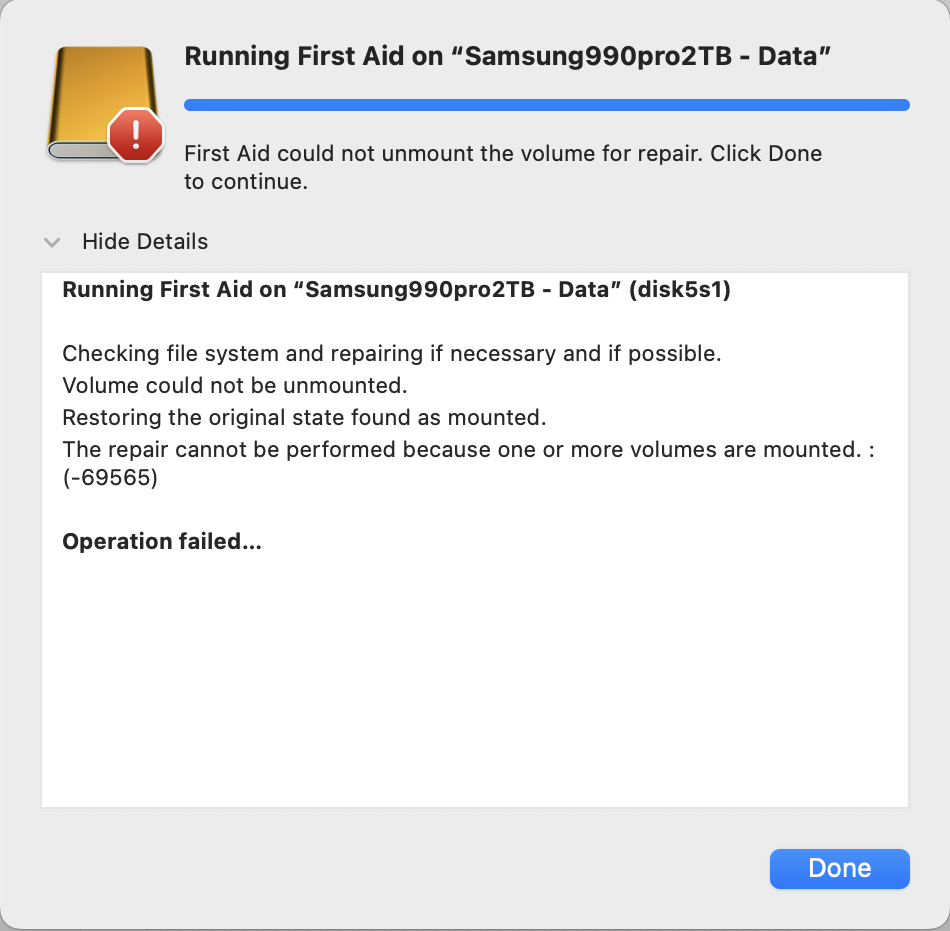Click empty gray area left of Done
This screenshot has width=950, height=931.
[400, 868]
